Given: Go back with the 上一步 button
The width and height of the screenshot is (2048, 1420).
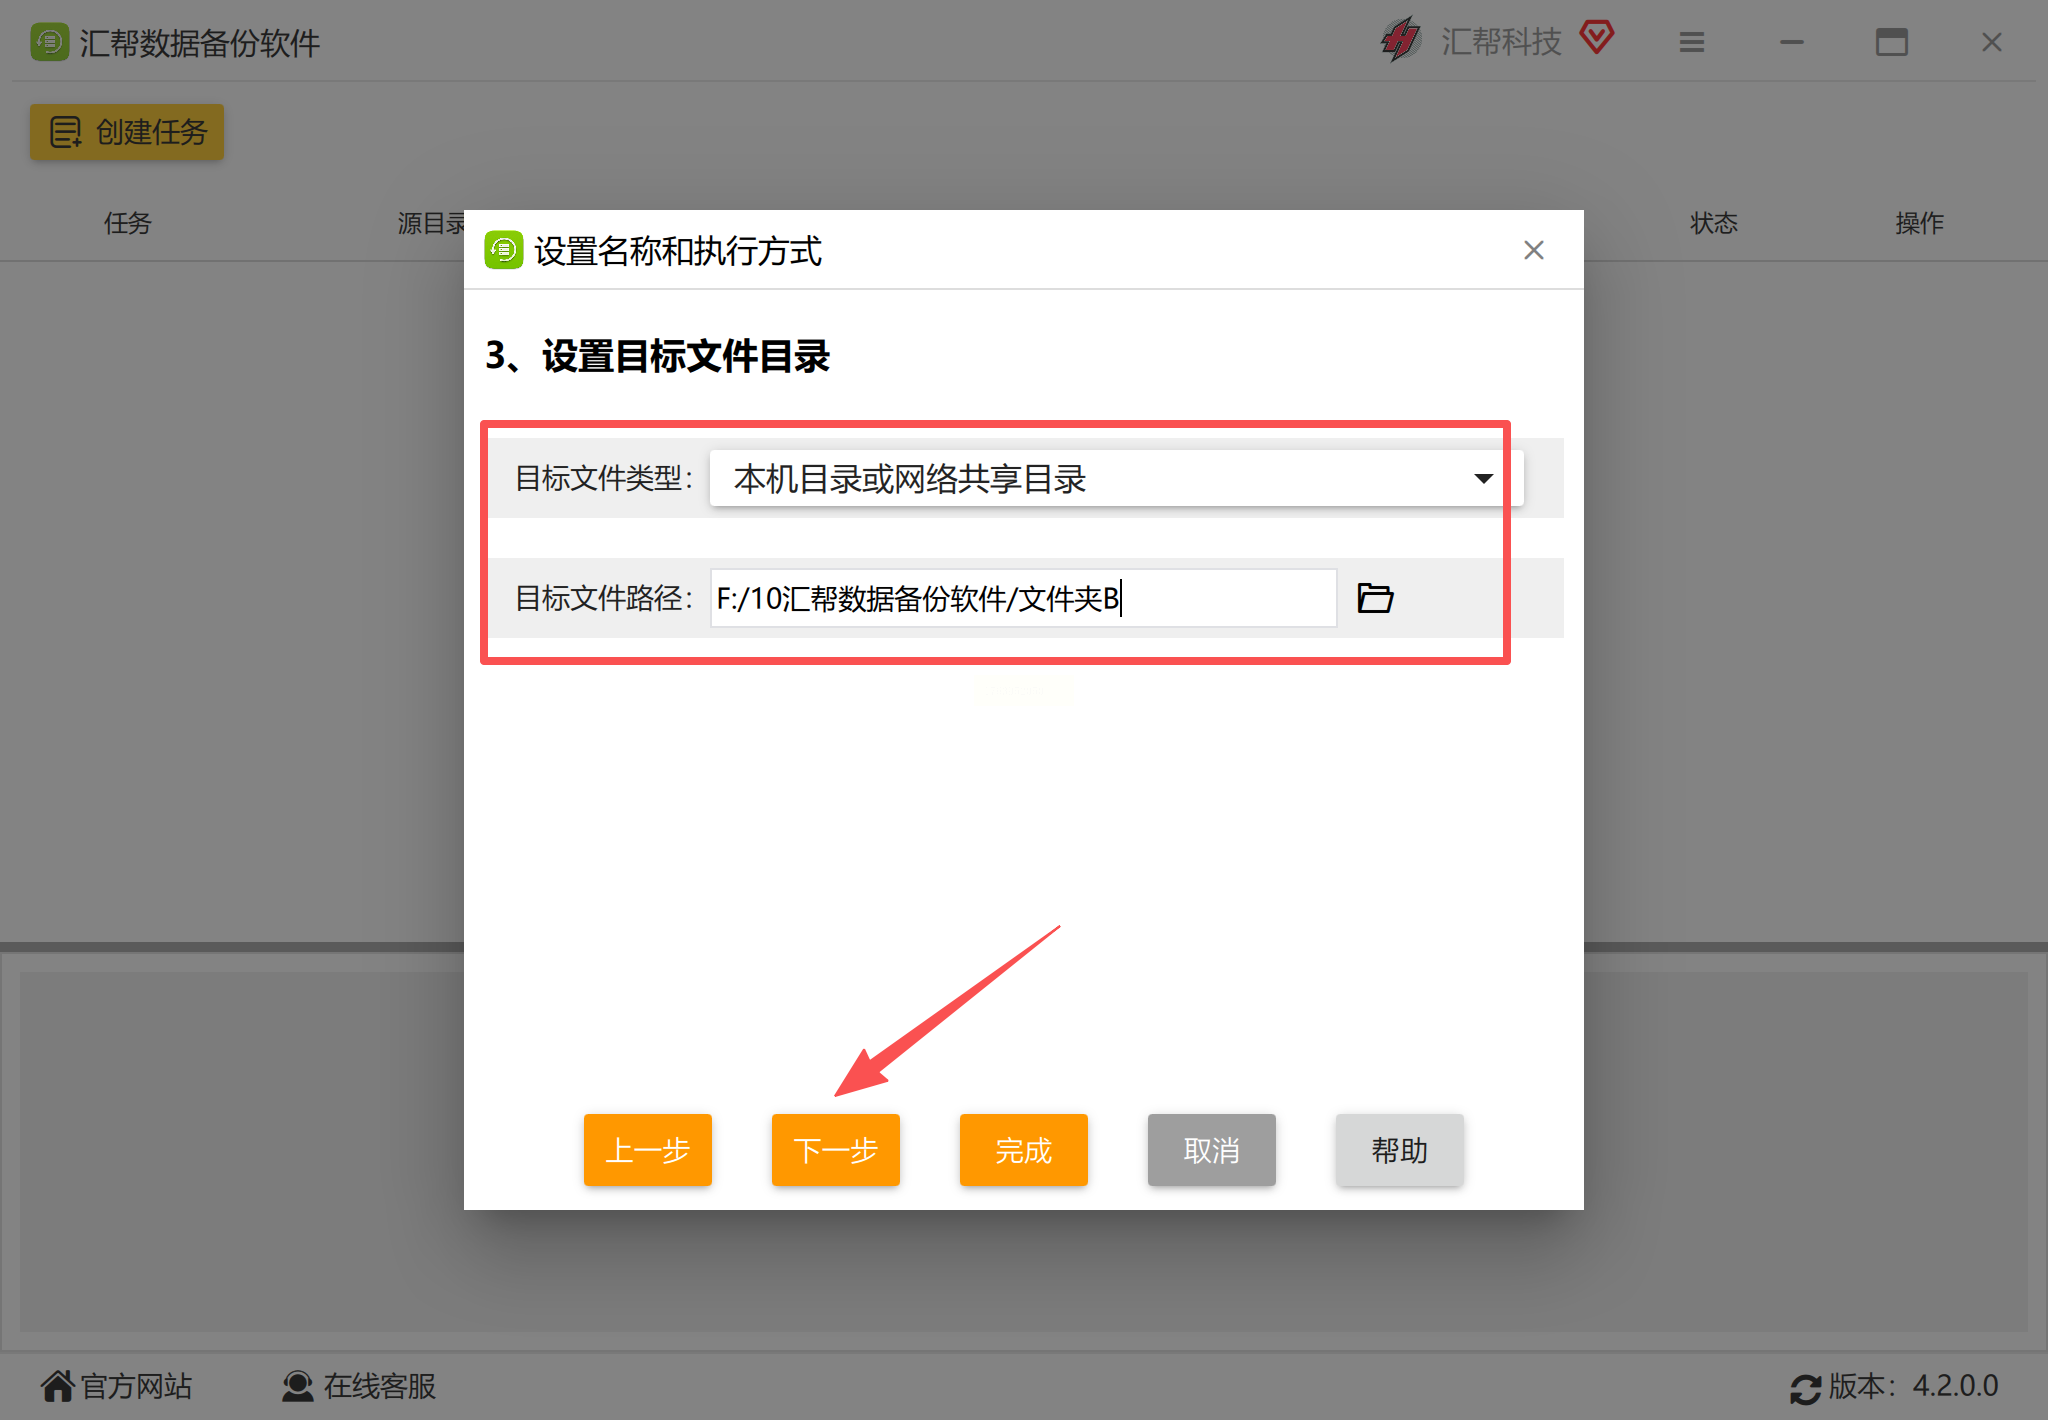Looking at the screenshot, I should point(647,1150).
